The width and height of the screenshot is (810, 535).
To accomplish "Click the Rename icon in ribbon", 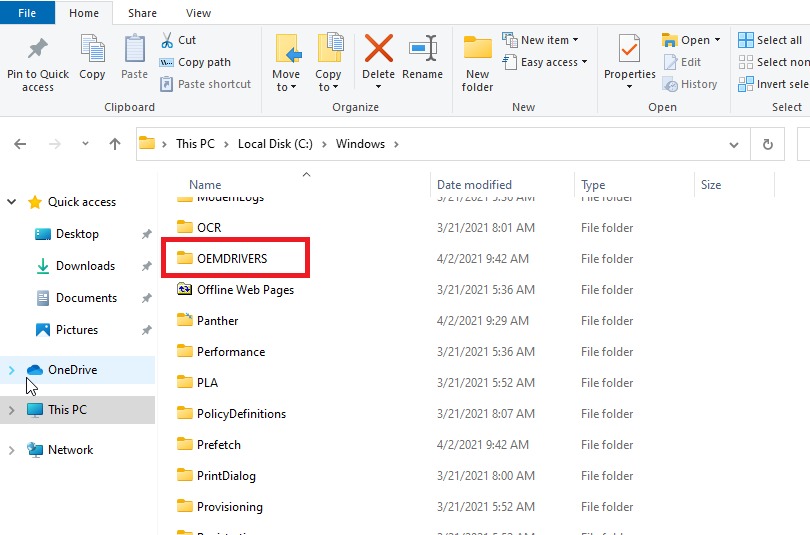I will point(422,50).
